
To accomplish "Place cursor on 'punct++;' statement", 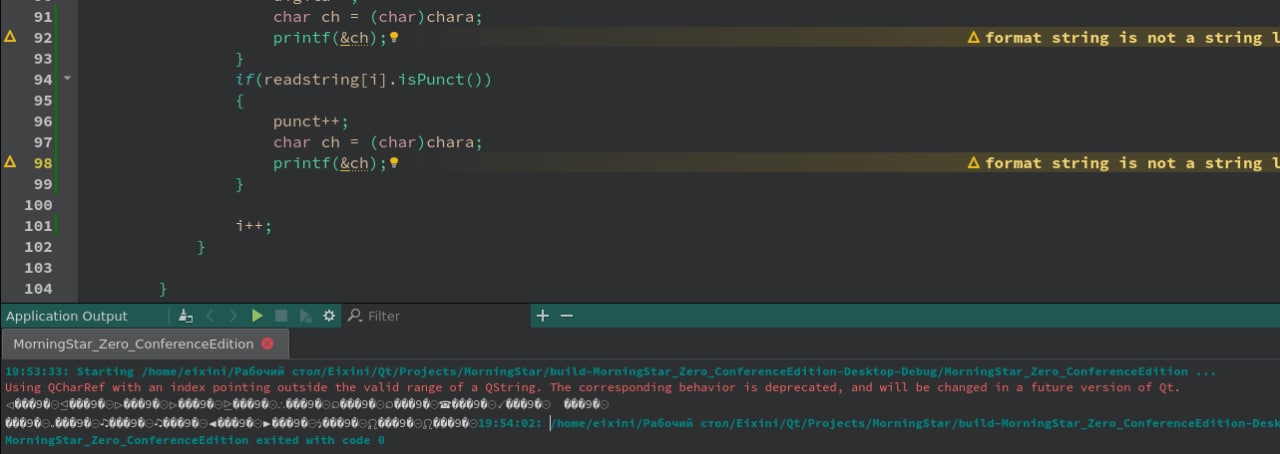I will point(311,121).
